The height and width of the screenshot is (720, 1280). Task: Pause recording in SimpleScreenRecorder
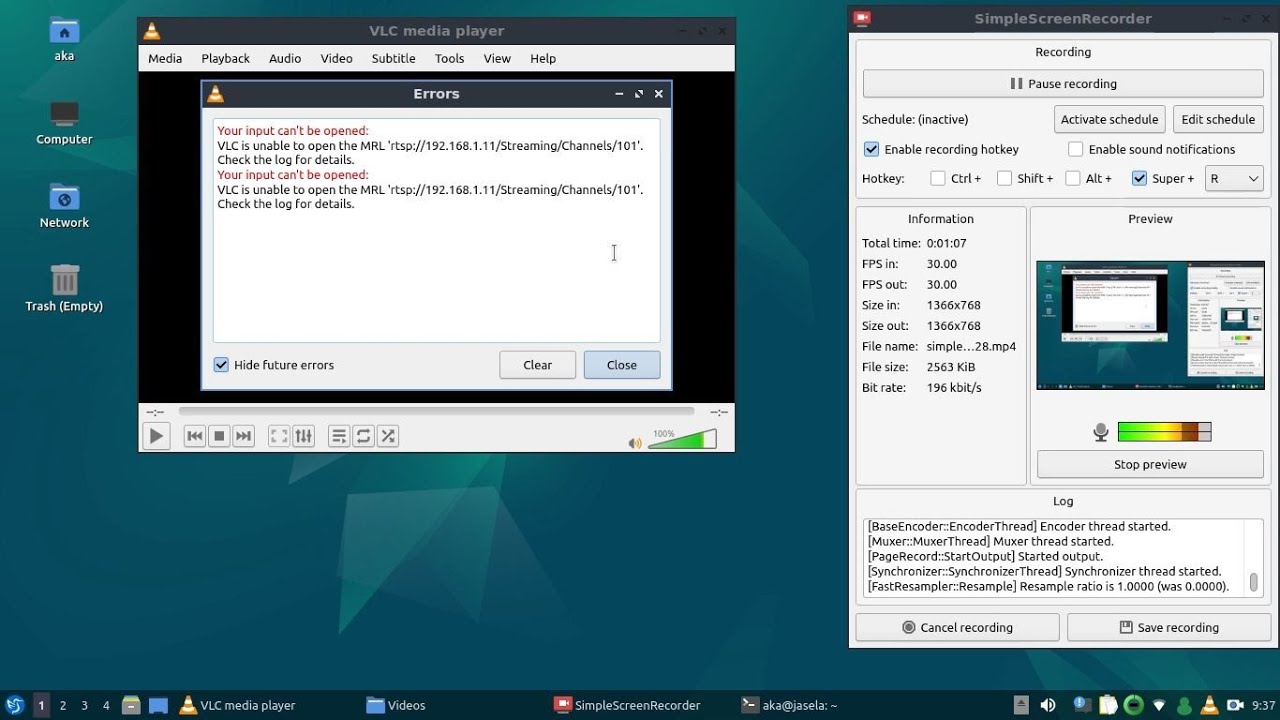pyautogui.click(x=1063, y=84)
